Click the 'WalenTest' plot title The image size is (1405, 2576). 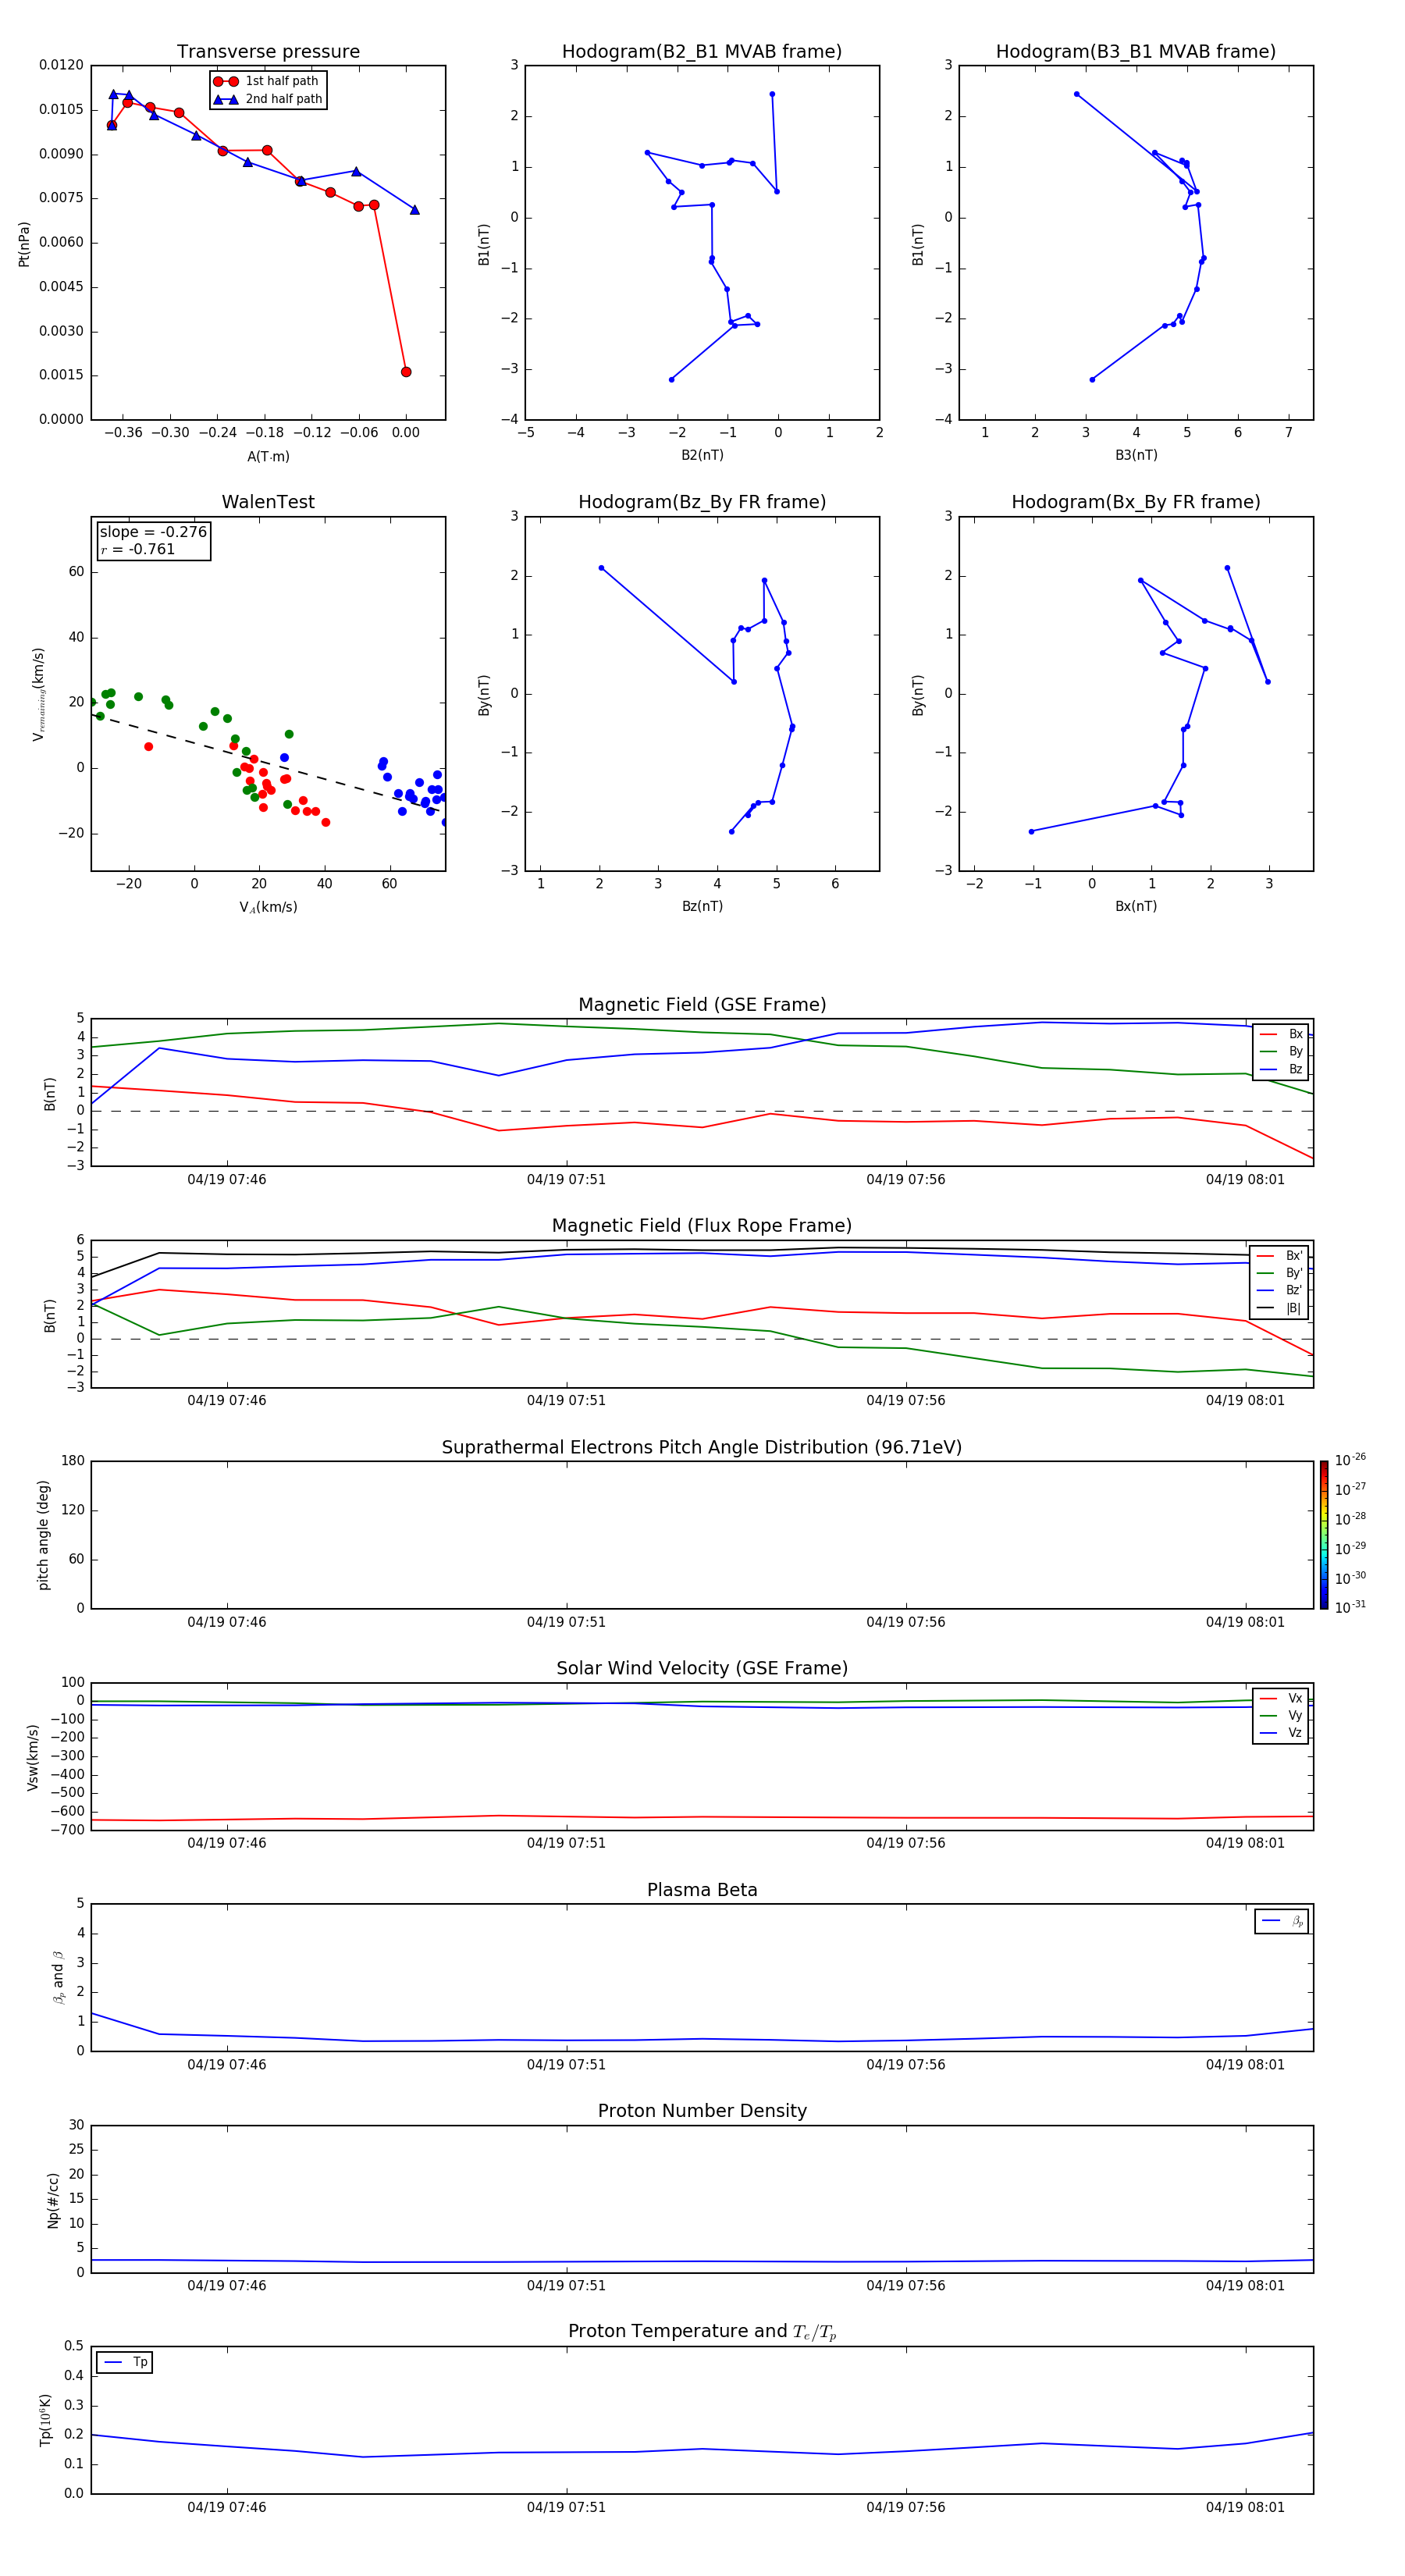click(268, 502)
